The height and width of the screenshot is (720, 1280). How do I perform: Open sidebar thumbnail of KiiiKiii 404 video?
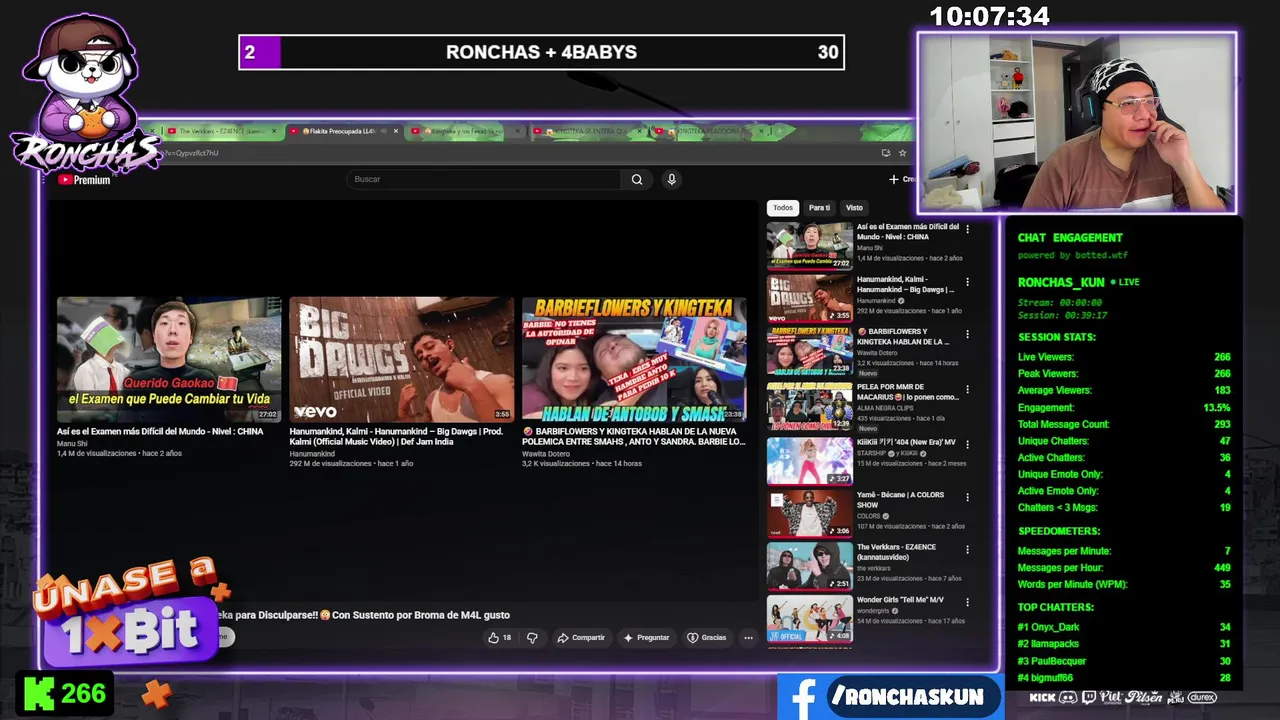810,461
